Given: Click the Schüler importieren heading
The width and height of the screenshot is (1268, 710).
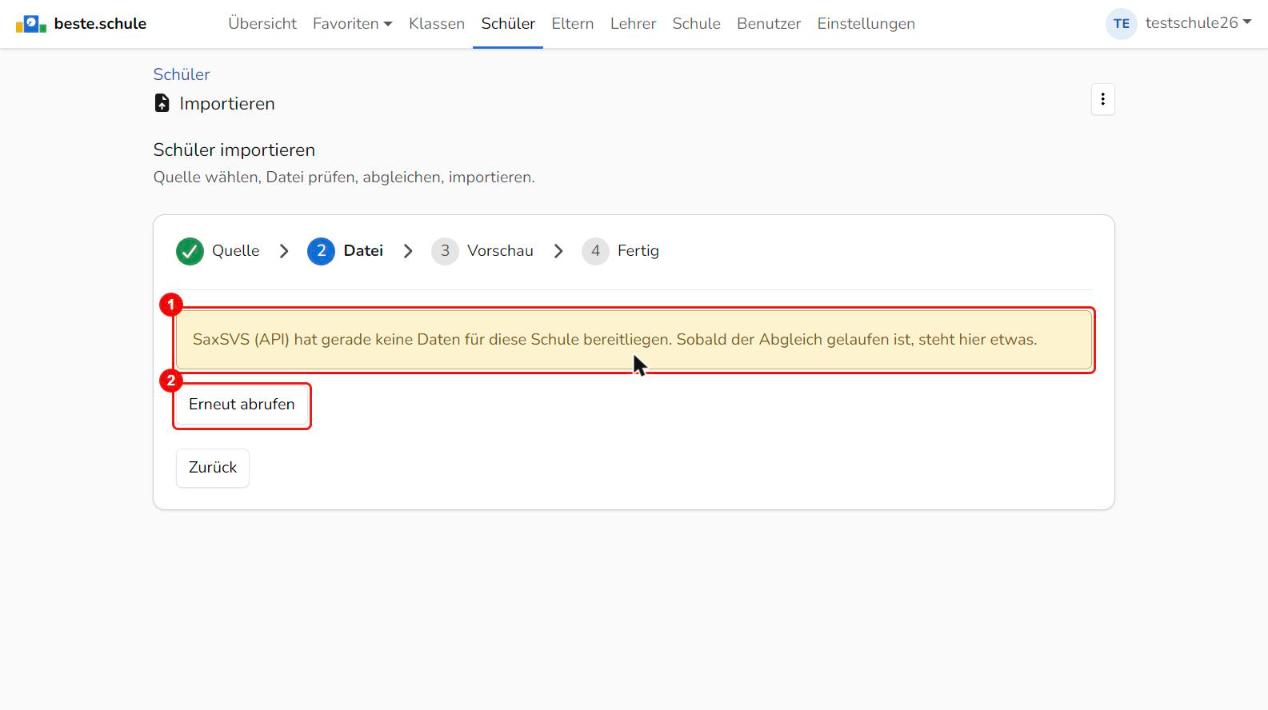Looking at the screenshot, I should (234, 150).
